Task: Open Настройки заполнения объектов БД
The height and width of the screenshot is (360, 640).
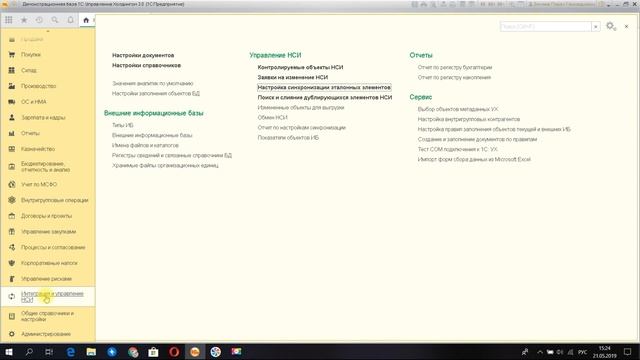Action: pos(156,93)
